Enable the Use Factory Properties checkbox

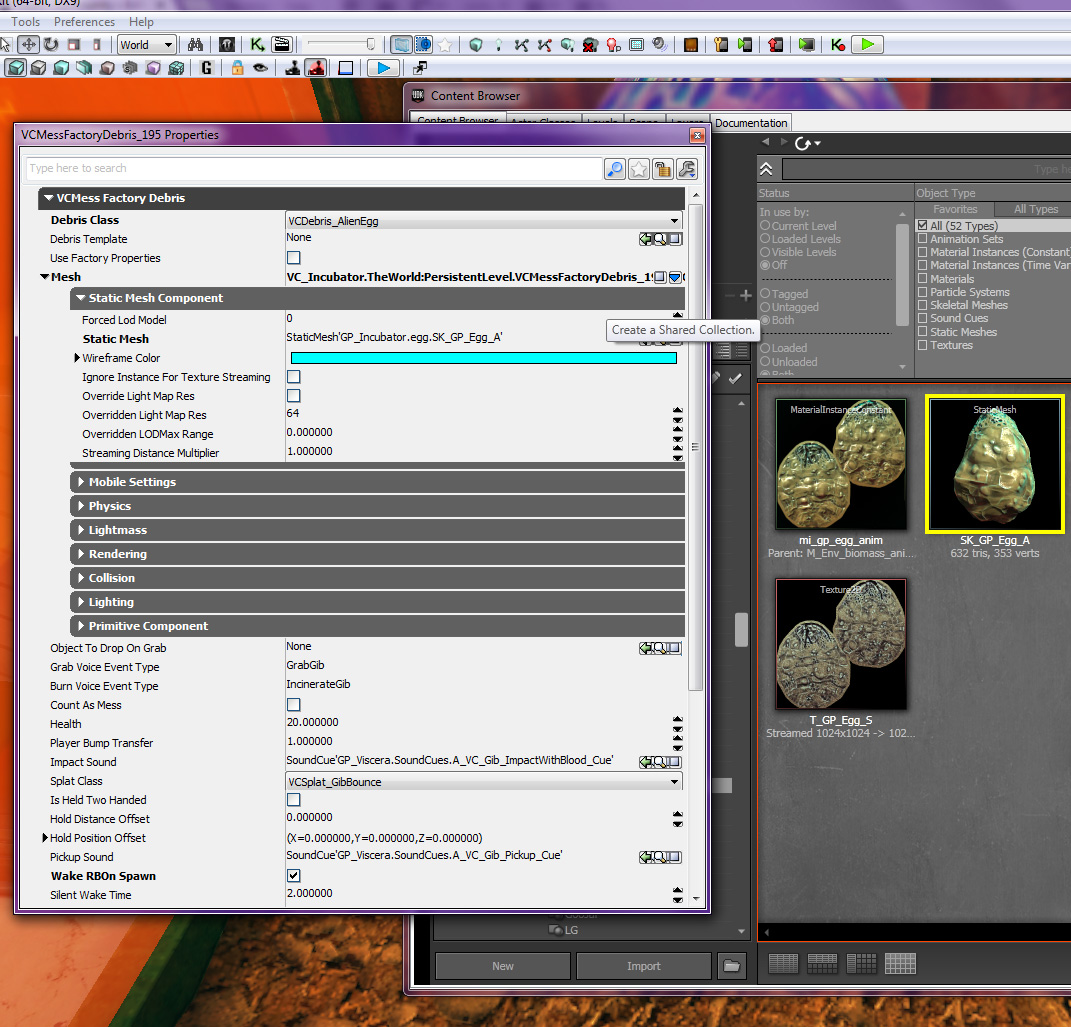click(x=294, y=258)
